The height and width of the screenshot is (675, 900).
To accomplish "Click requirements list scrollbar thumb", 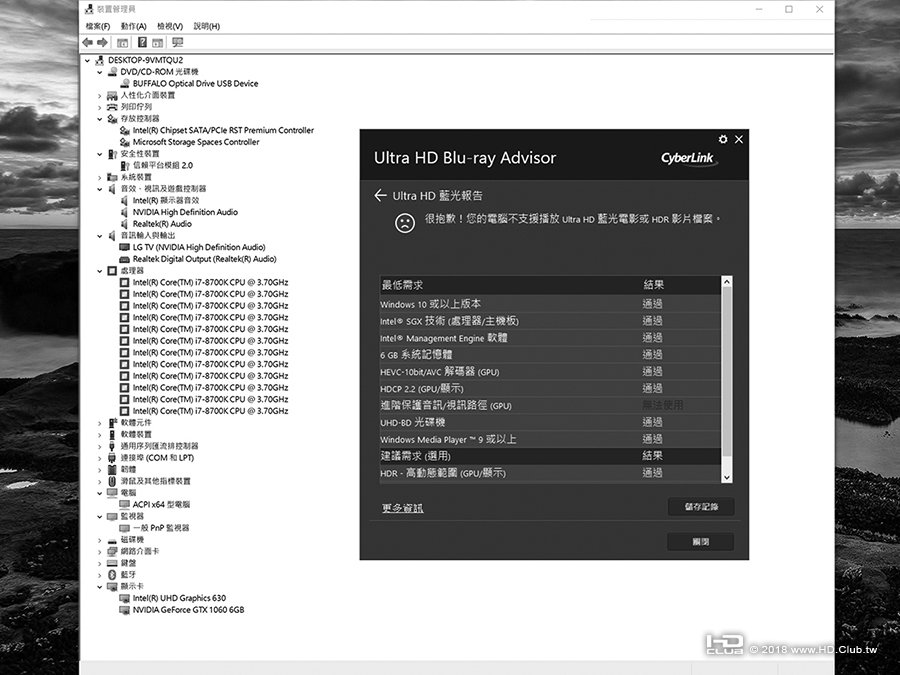I will pos(727,372).
